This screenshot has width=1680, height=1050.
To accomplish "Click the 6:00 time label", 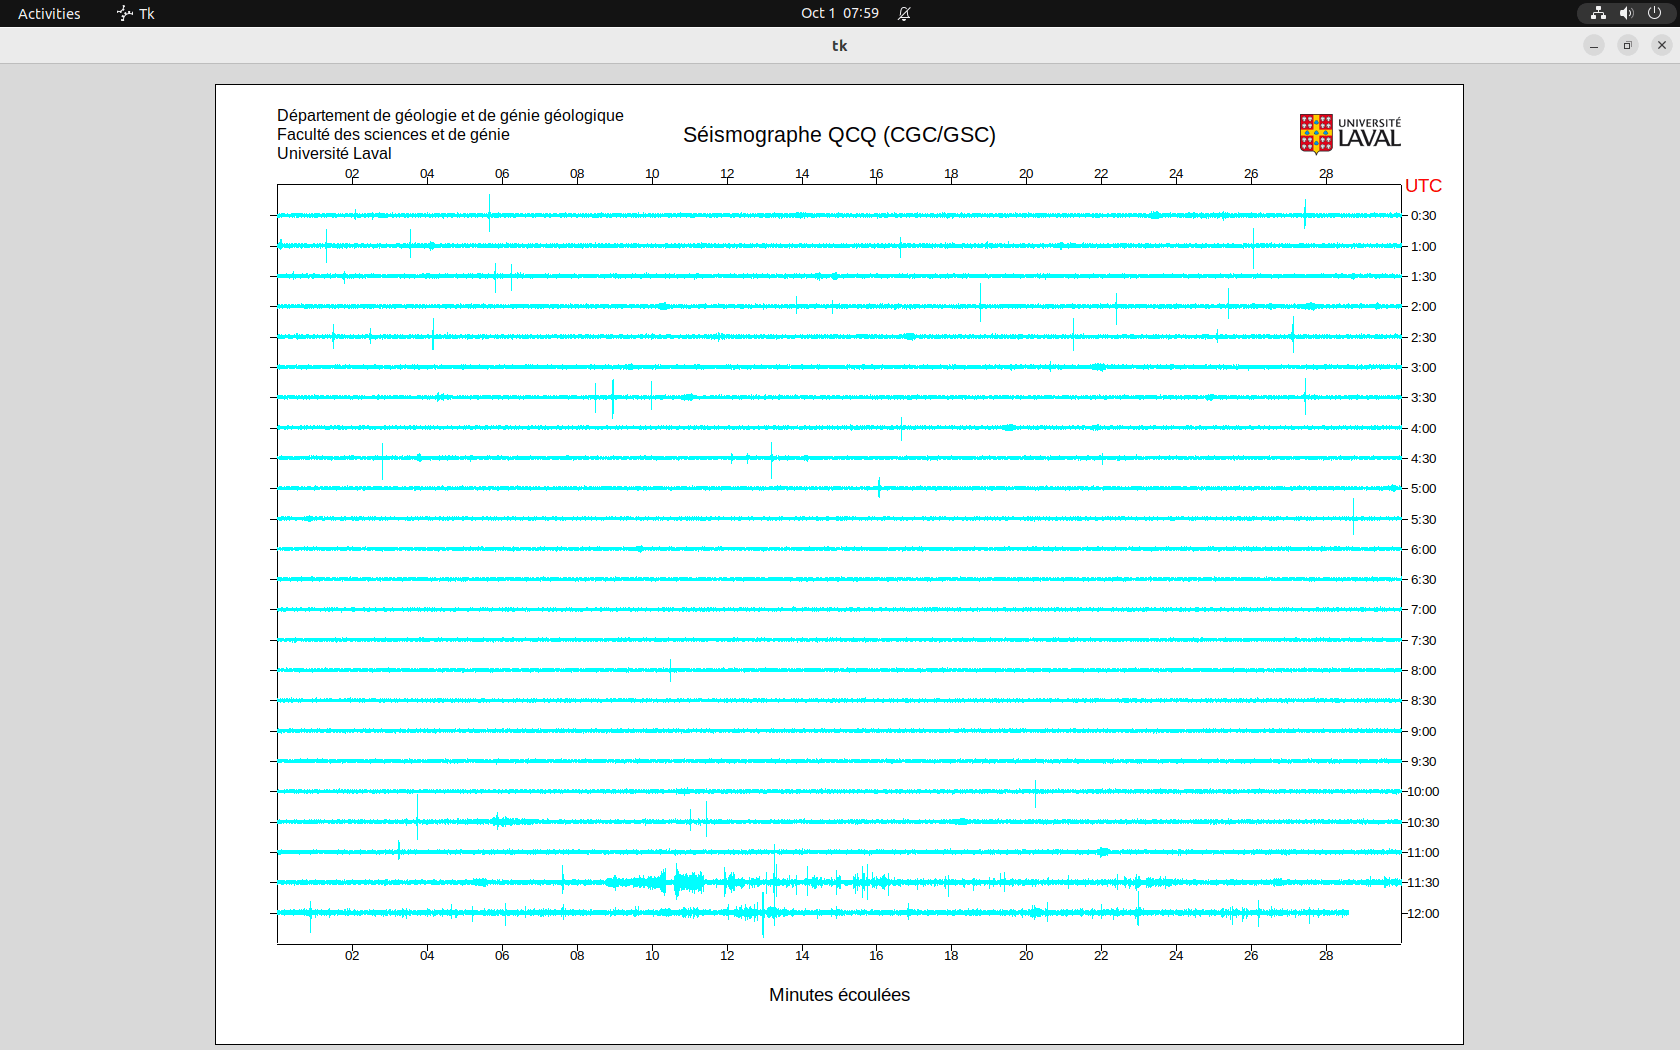I will [x=1423, y=550].
